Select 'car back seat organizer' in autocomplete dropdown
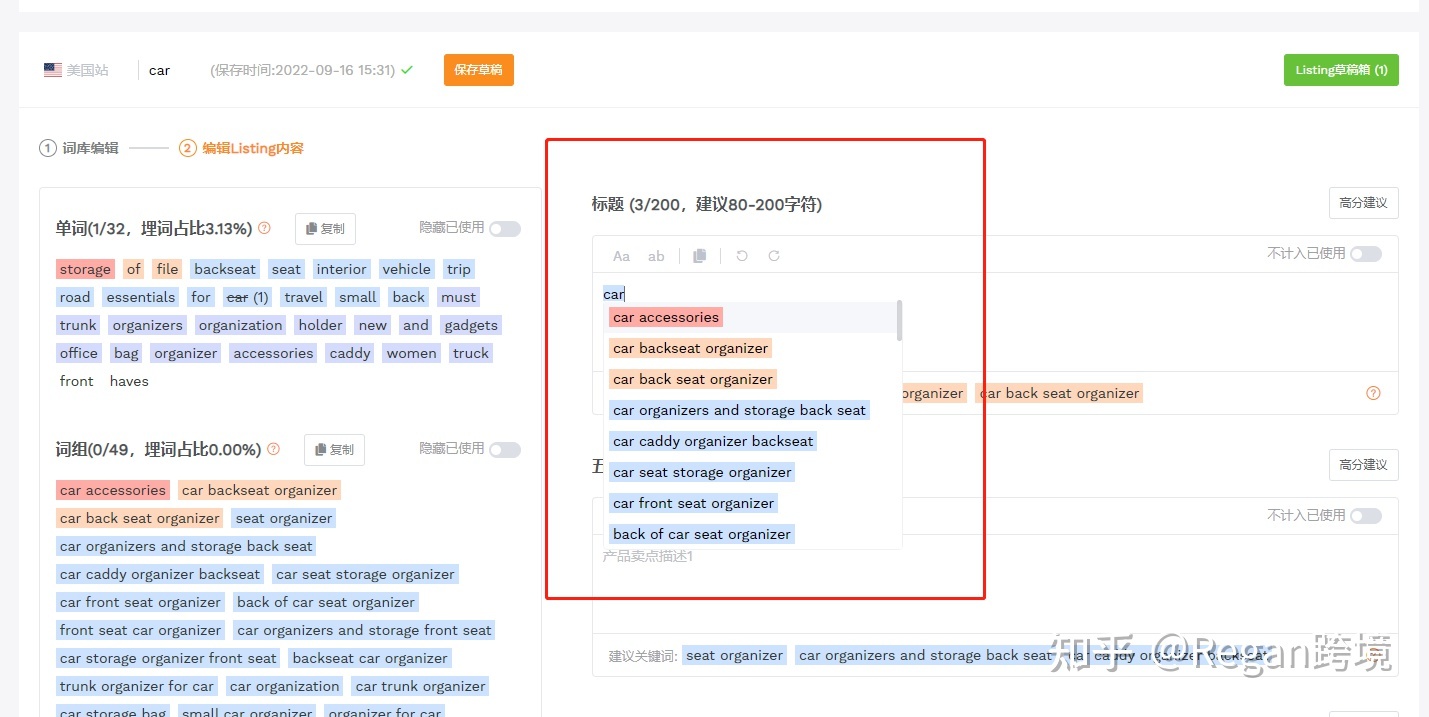1429x717 pixels. (693, 379)
